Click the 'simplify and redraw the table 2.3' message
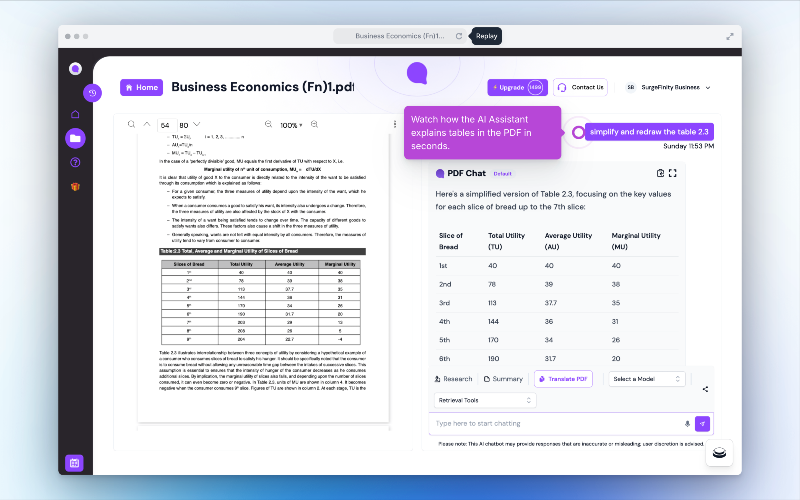The image size is (800, 500). tap(649, 132)
